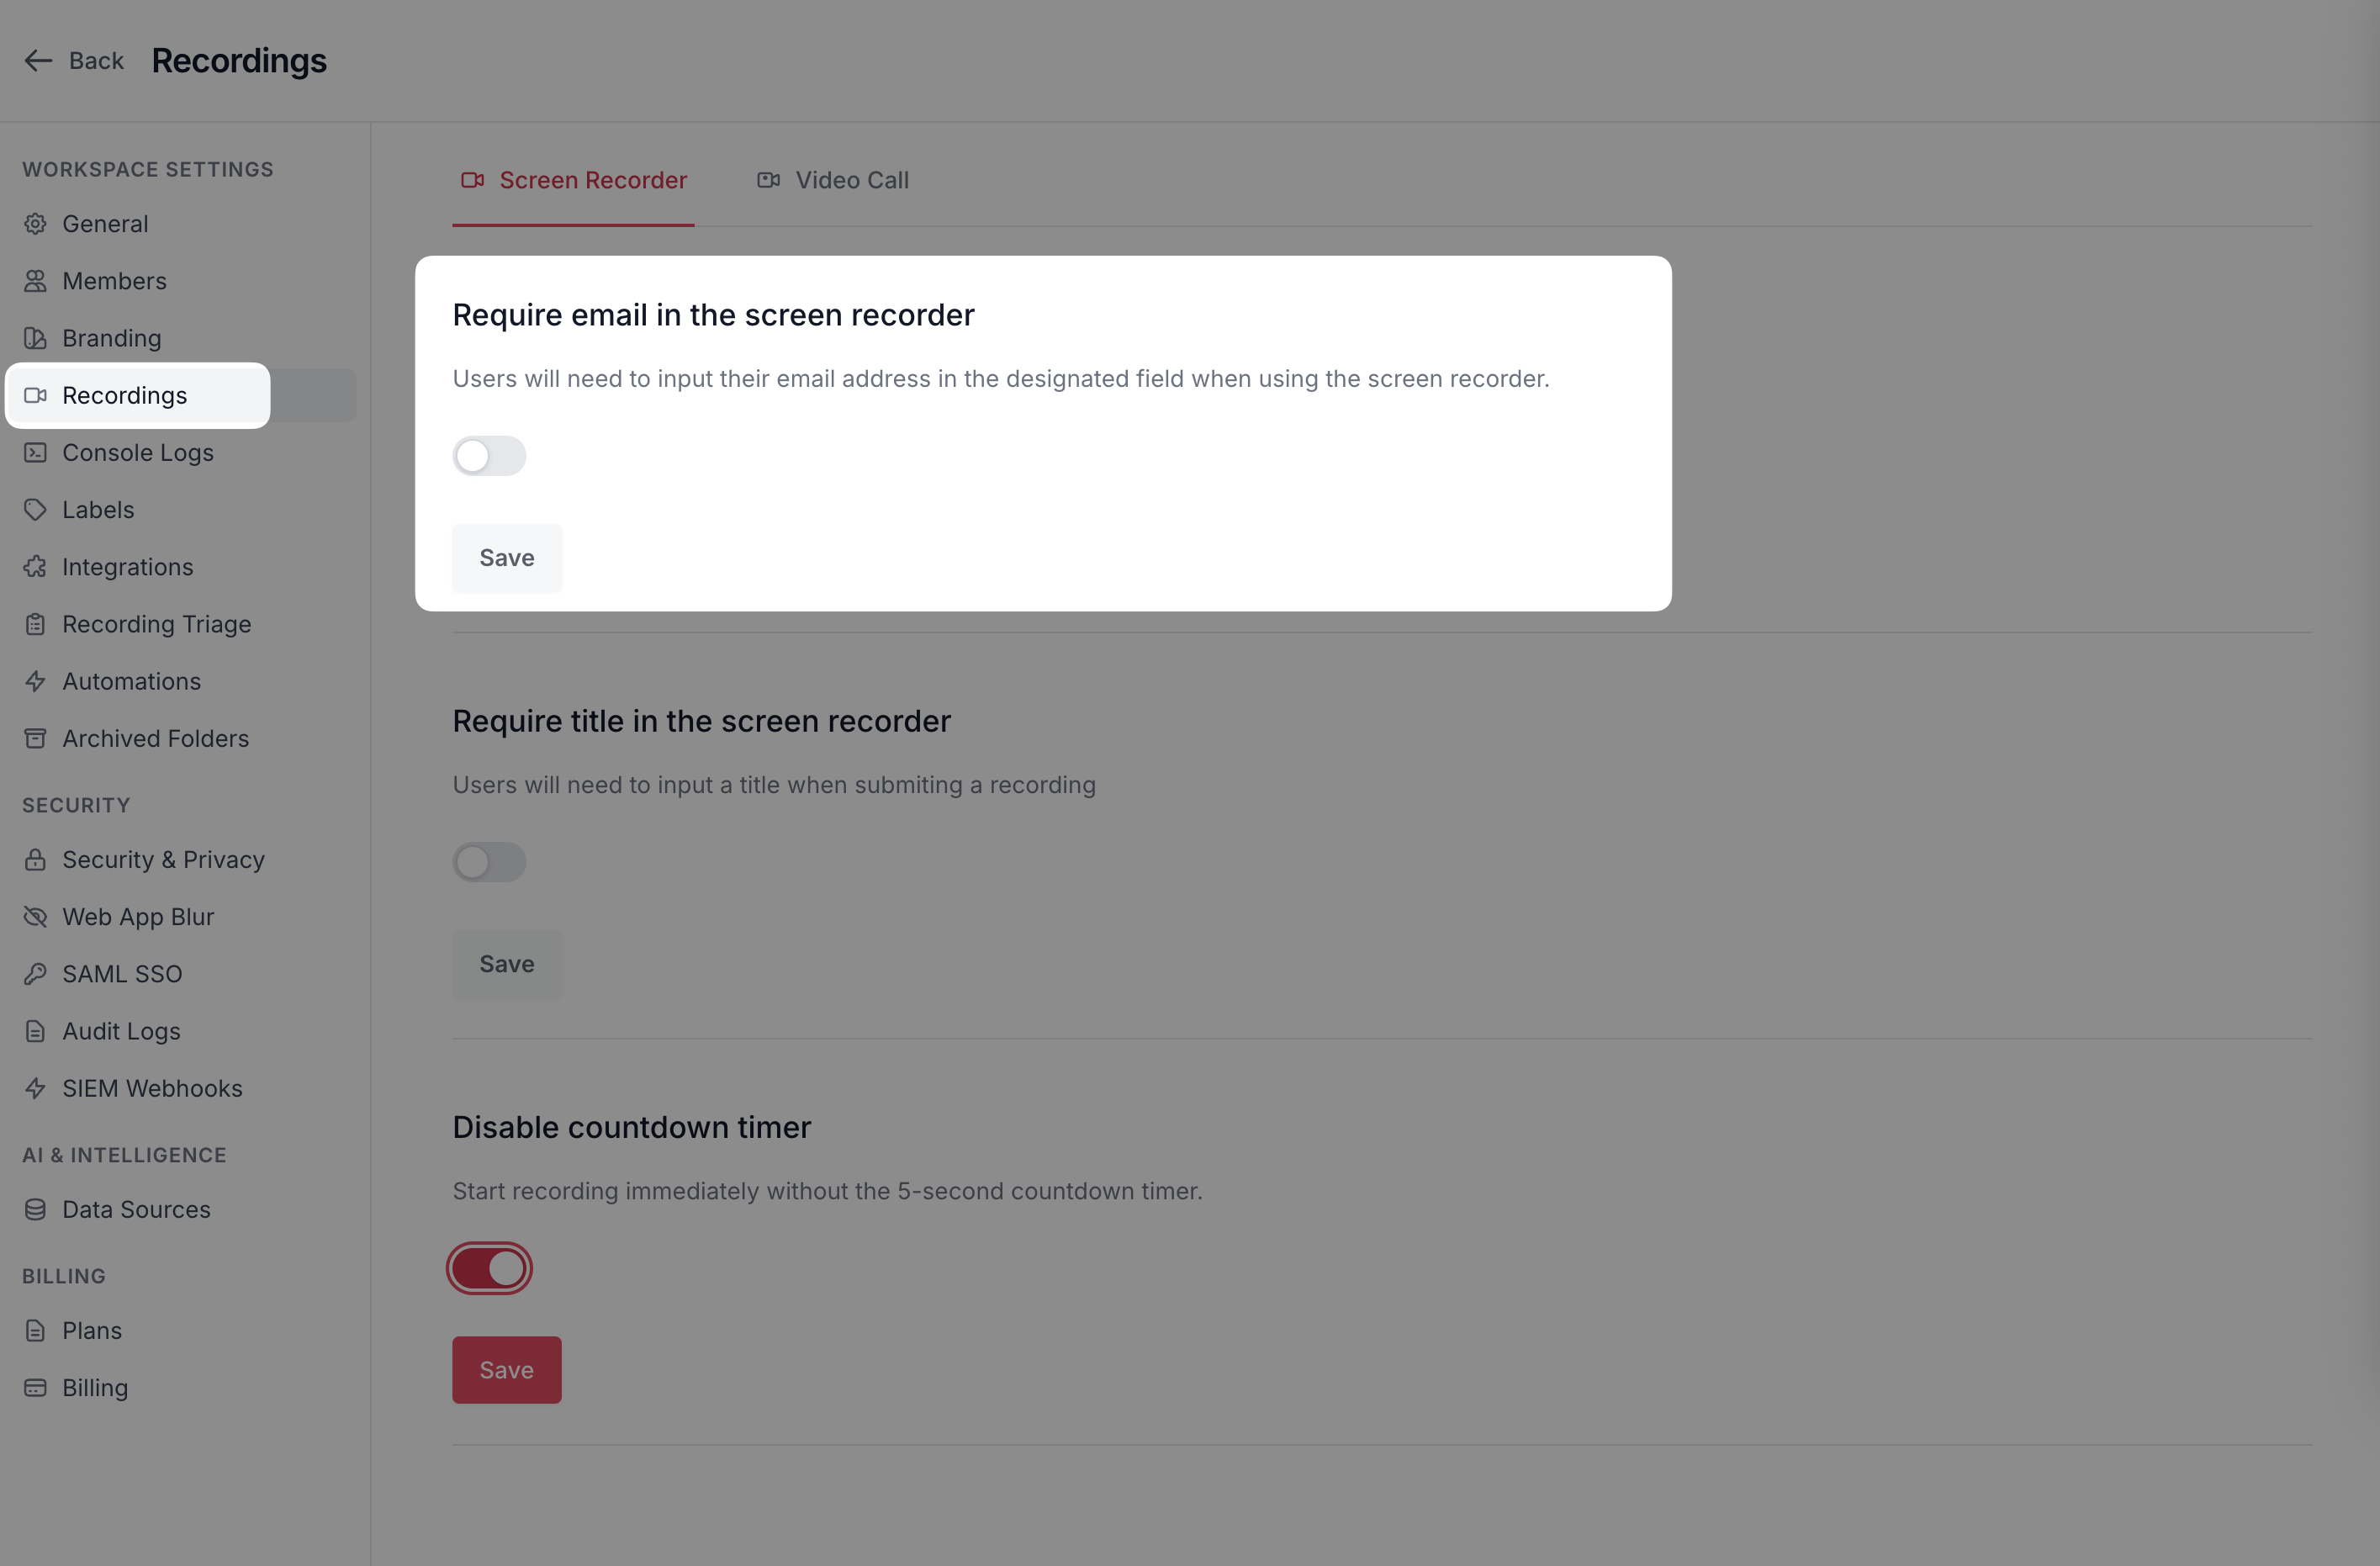This screenshot has width=2380, height=1566.
Task: Turn off disable countdown timer switch
Action: [x=489, y=1268]
